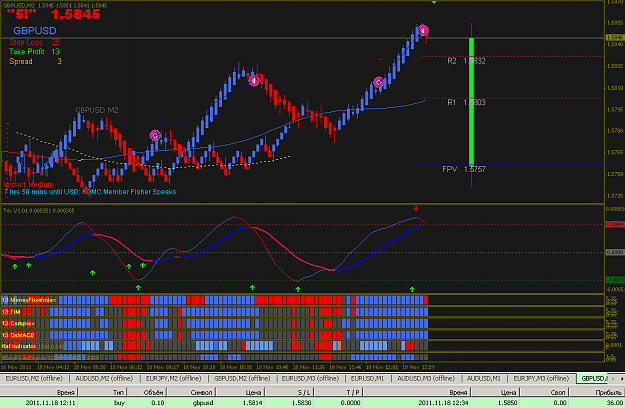Click the close time cell 2011.11.18 12:34
The width and height of the screenshot is (625, 408).
pyautogui.click(x=443, y=403)
